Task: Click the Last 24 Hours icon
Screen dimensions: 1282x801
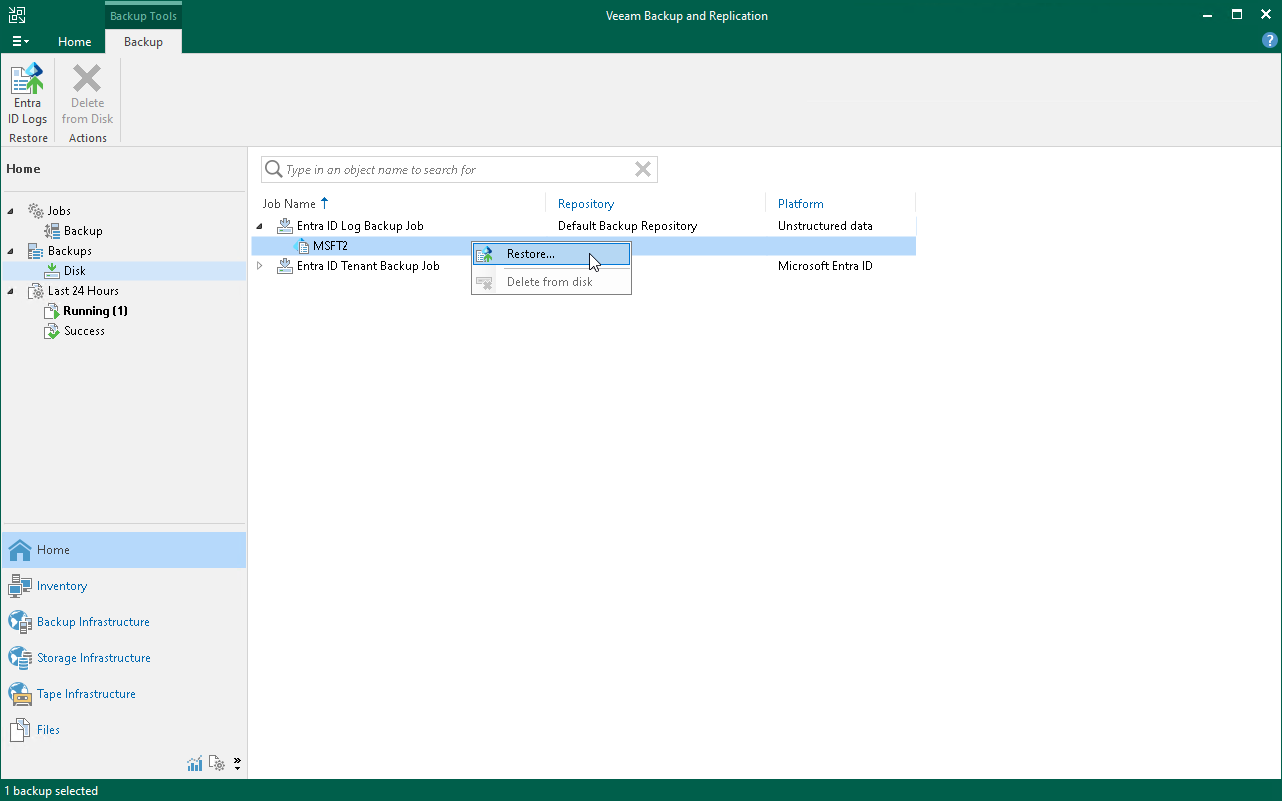Action: [x=36, y=291]
